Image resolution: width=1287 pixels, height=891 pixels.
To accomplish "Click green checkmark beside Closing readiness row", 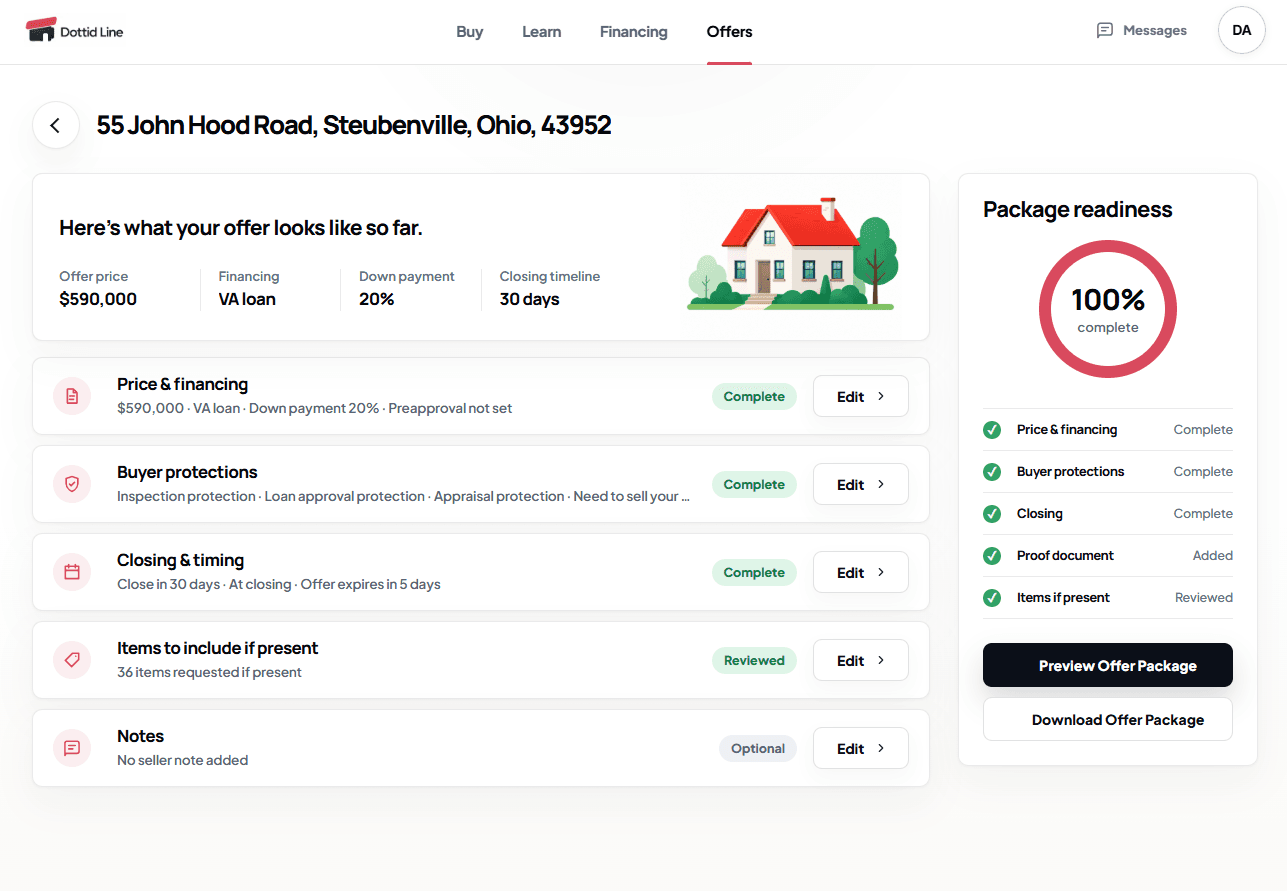I will point(992,514).
